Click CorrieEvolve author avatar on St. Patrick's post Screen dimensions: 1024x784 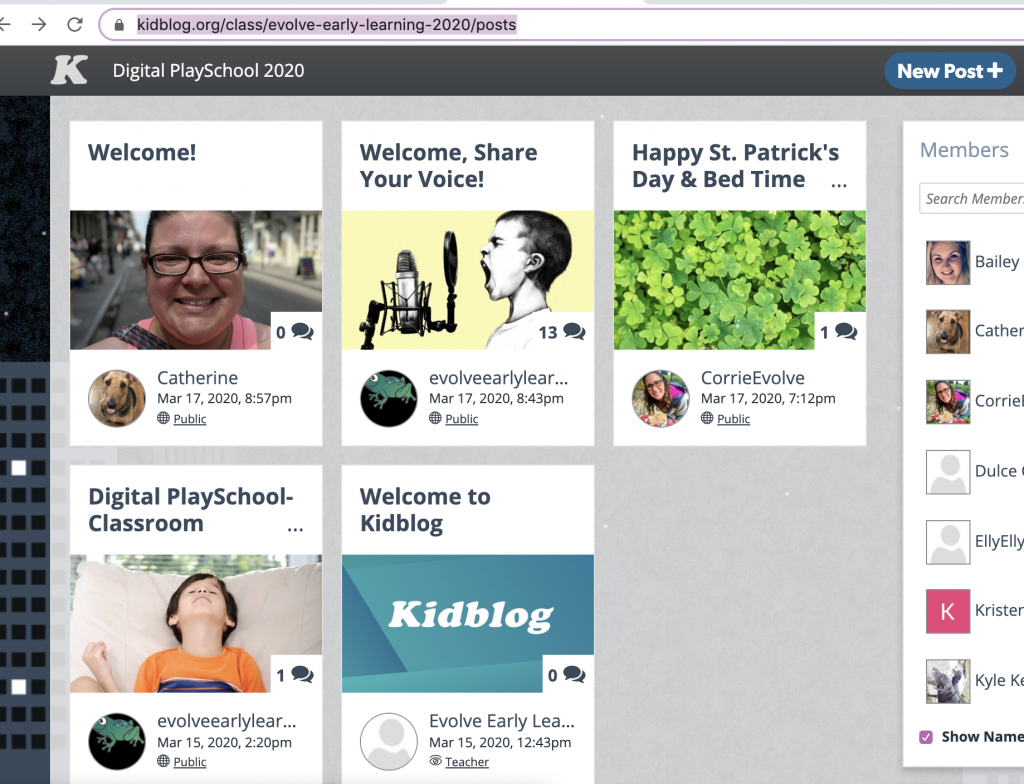click(x=661, y=398)
